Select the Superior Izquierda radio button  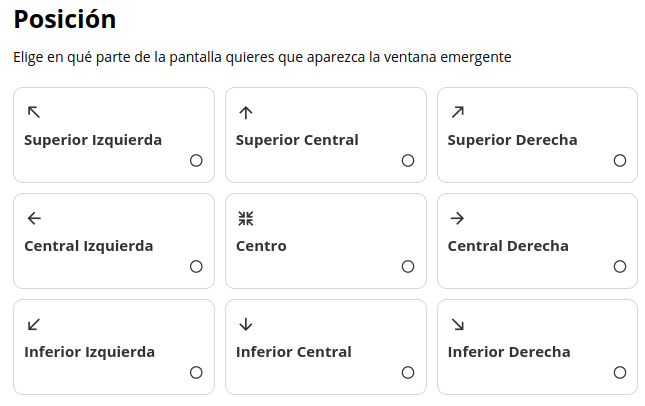pyautogui.click(x=196, y=160)
